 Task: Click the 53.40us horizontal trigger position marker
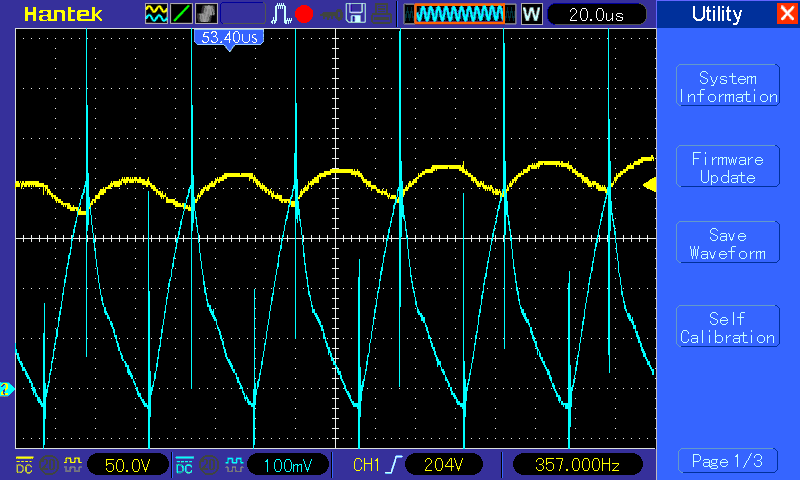click(230, 38)
